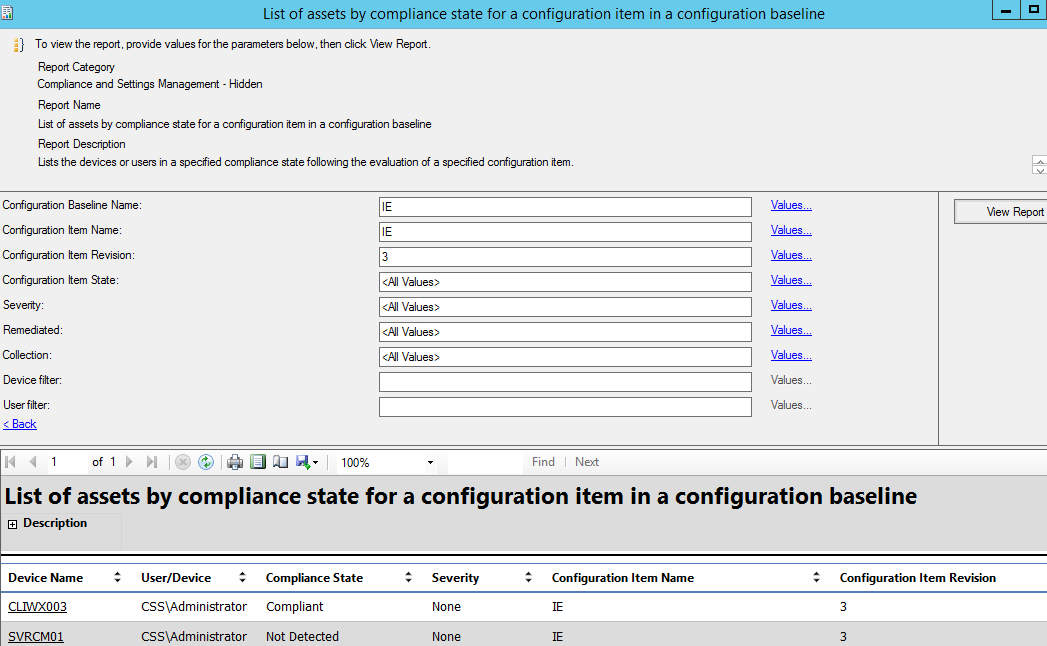The height and width of the screenshot is (646, 1047).
Task: Sort by Severity column
Action: (528, 577)
